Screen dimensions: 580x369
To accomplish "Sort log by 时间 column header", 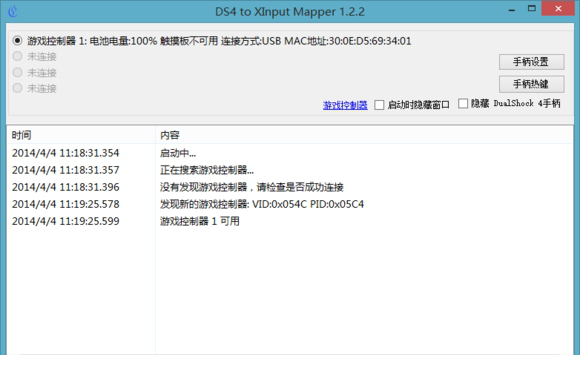I will (81, 135).
